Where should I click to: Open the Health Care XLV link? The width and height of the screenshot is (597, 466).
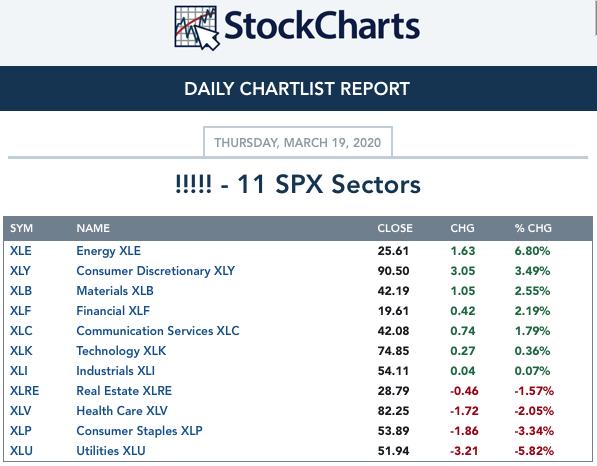[x=122, y=411]
